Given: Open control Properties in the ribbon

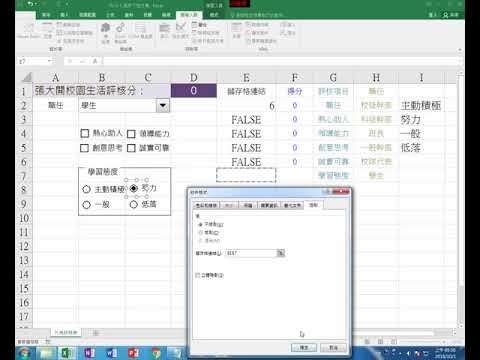Looking at the screenshot, I should [x=199, y=25].
